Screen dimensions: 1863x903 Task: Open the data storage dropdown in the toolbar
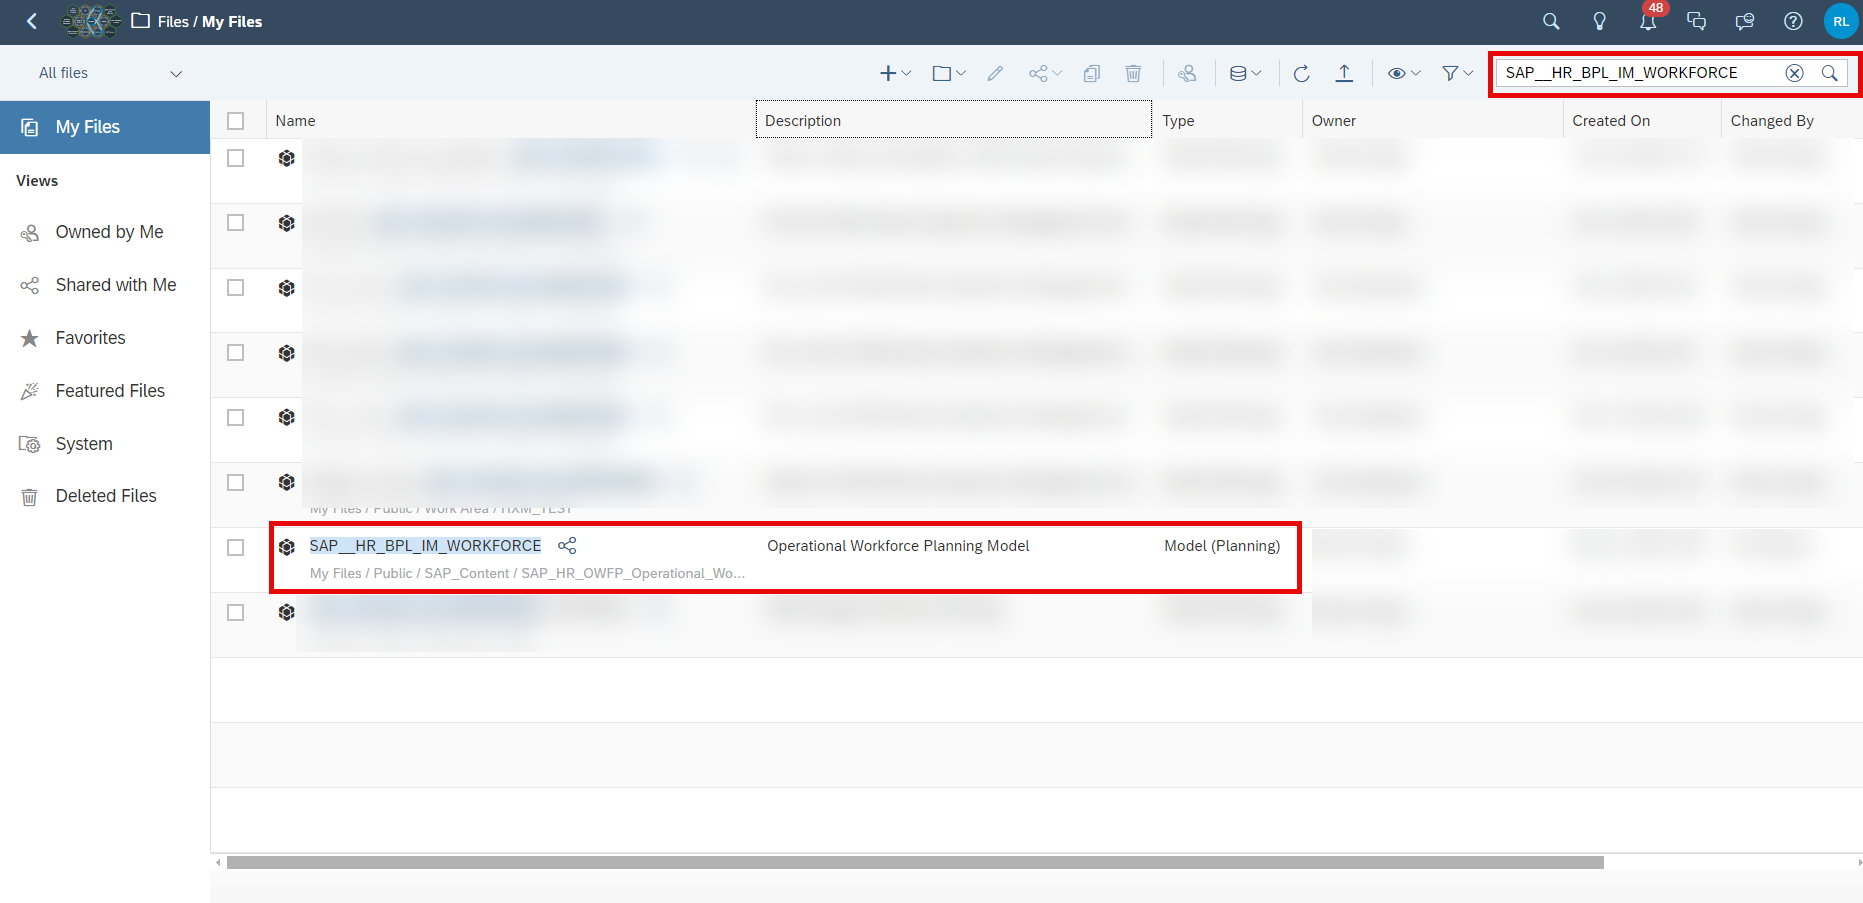click(1245, 73)
